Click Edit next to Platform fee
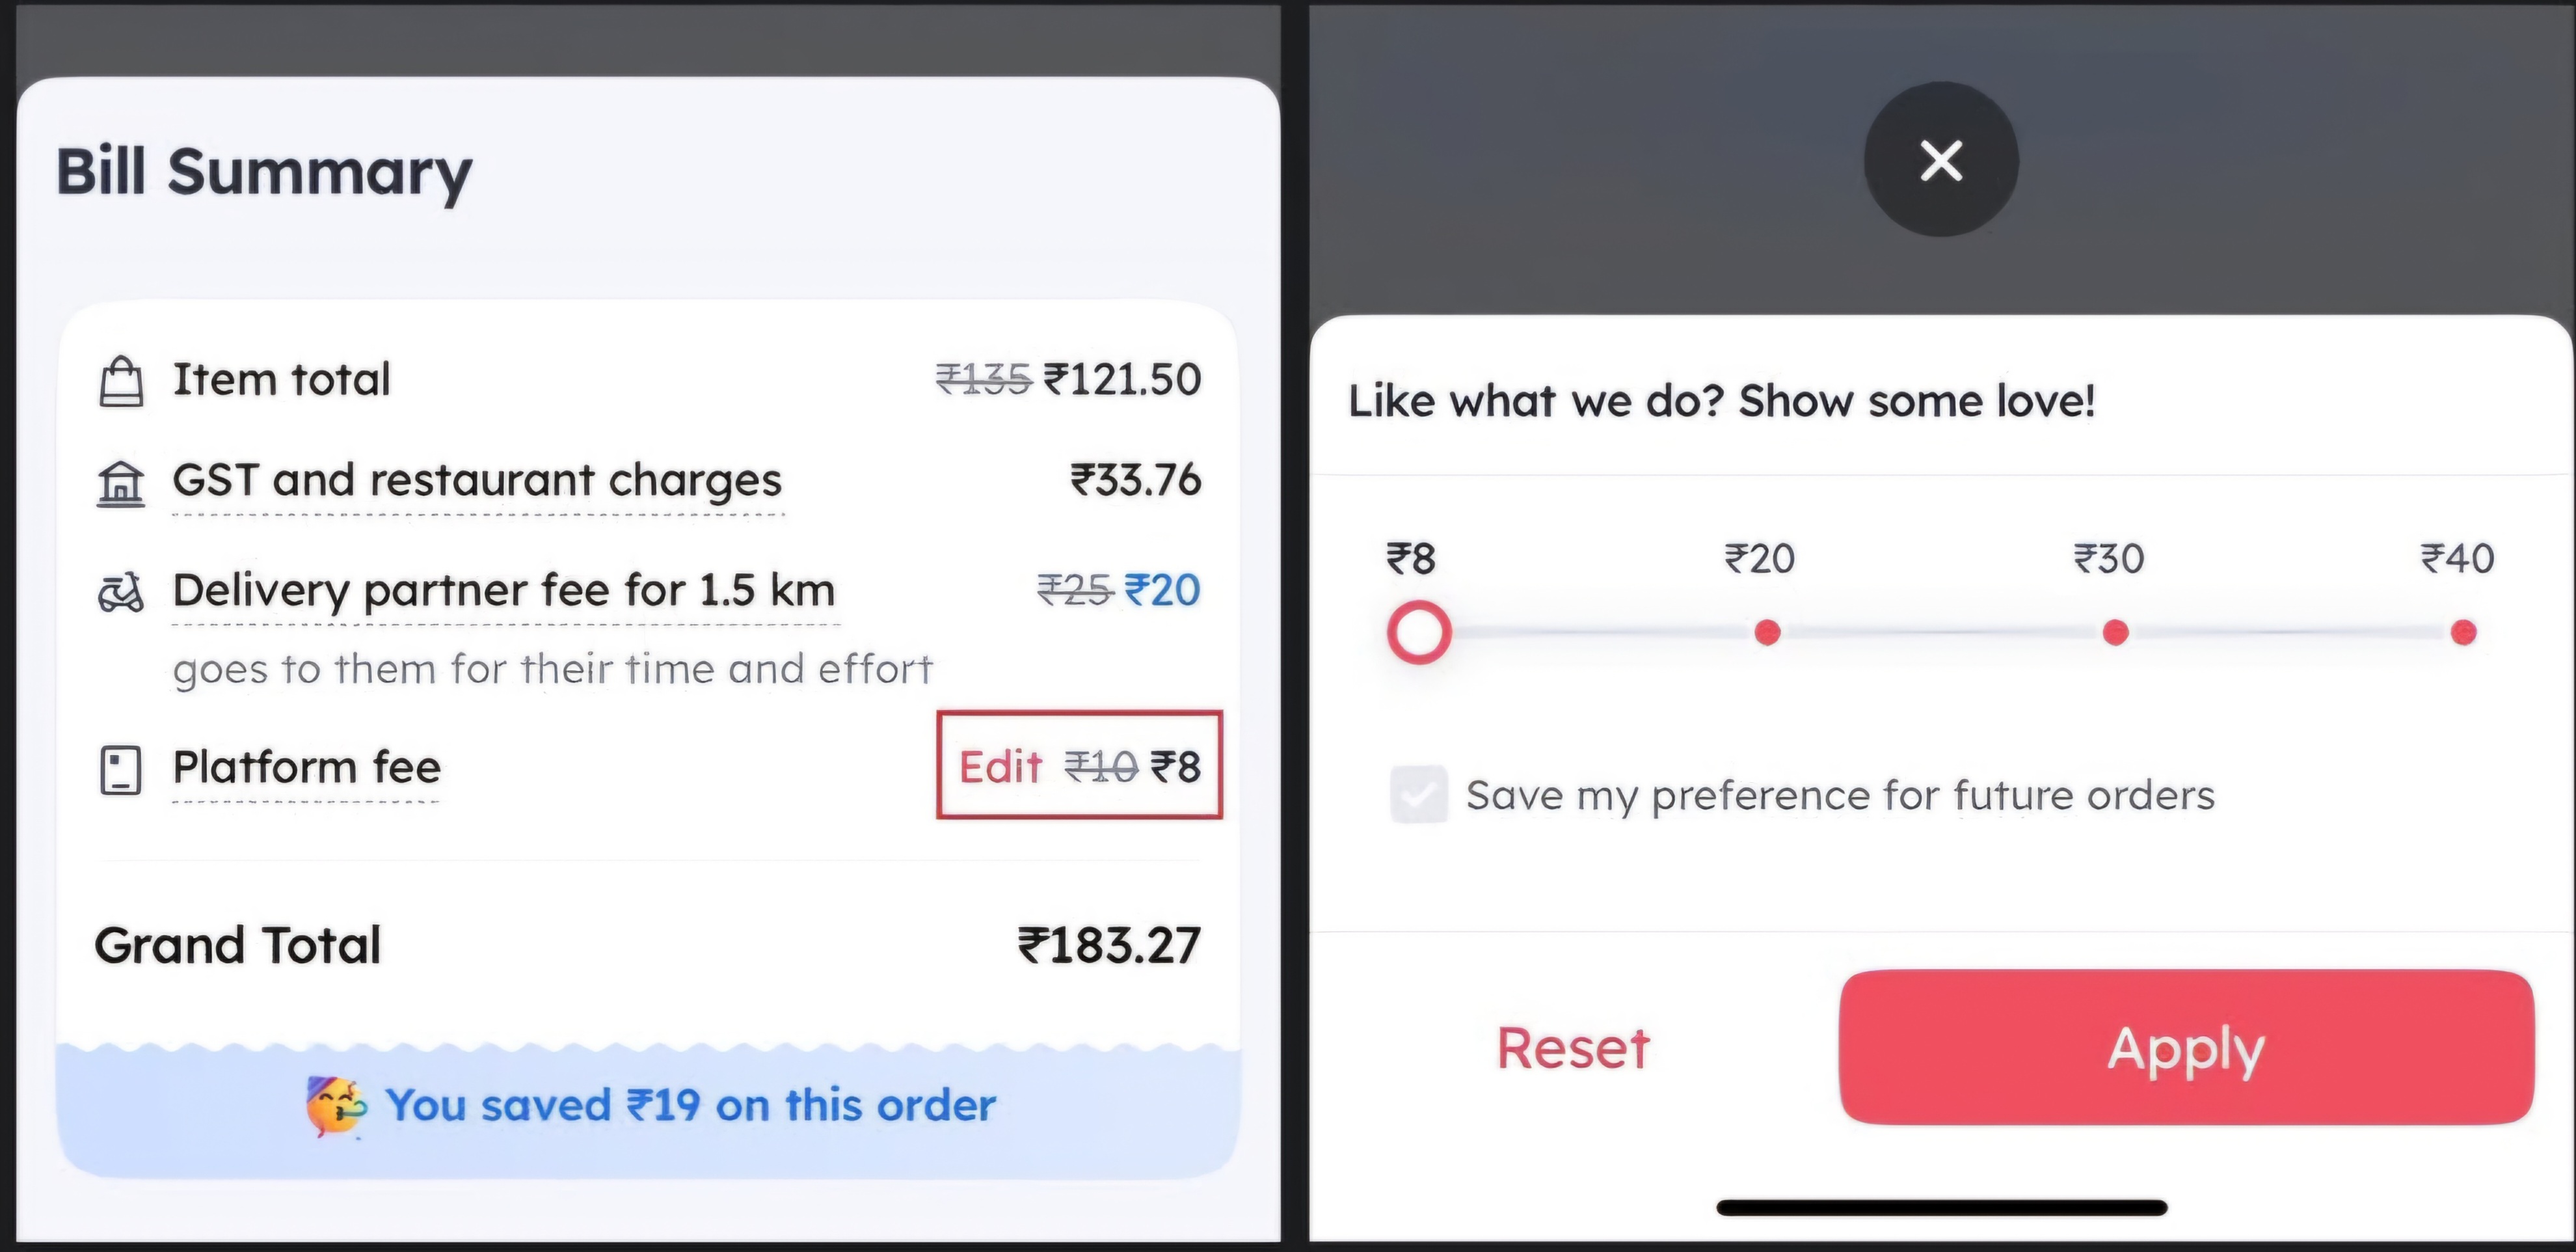The width and height of the screenshot is (2576, 1252). (1000, 767)
